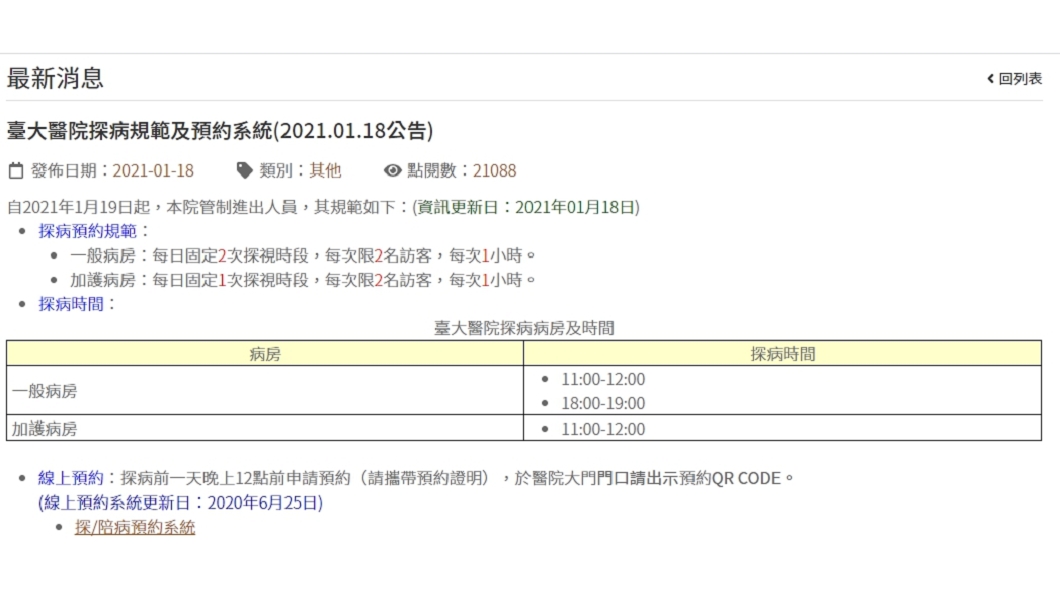Click the view count 21088
The width and height of the screenshot is (1060, 596).
494,170
